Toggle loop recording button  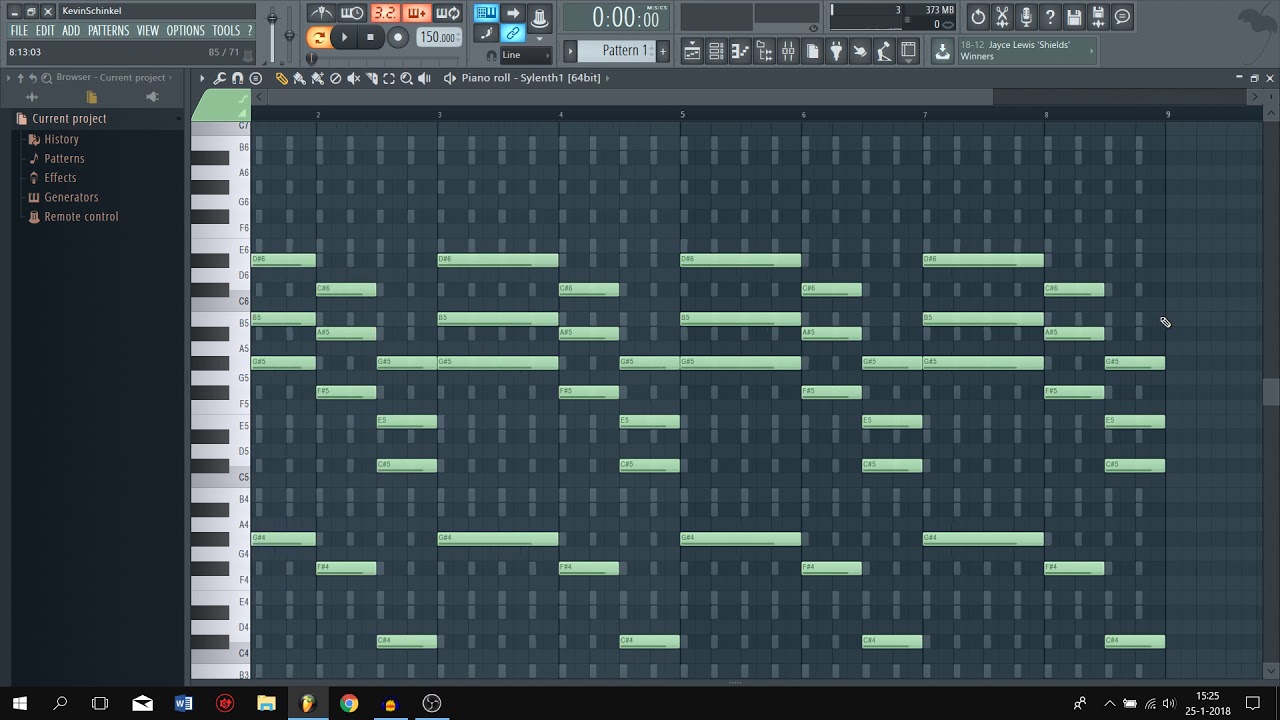coord(448,13)
